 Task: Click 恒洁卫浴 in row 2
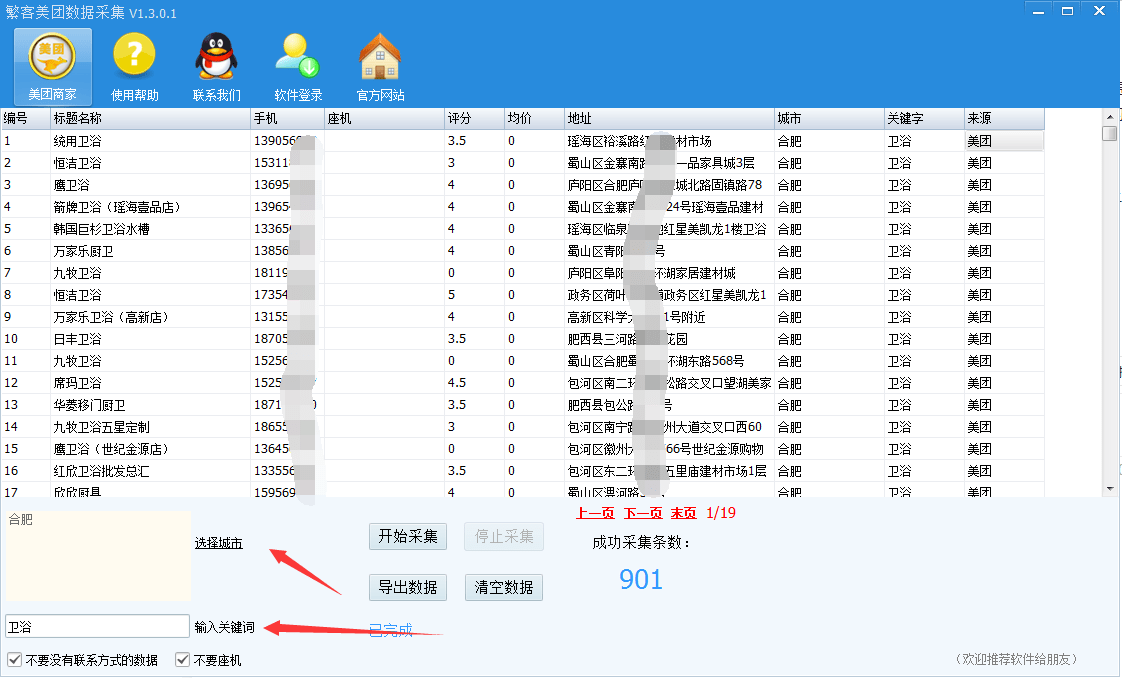click(77, 163)
